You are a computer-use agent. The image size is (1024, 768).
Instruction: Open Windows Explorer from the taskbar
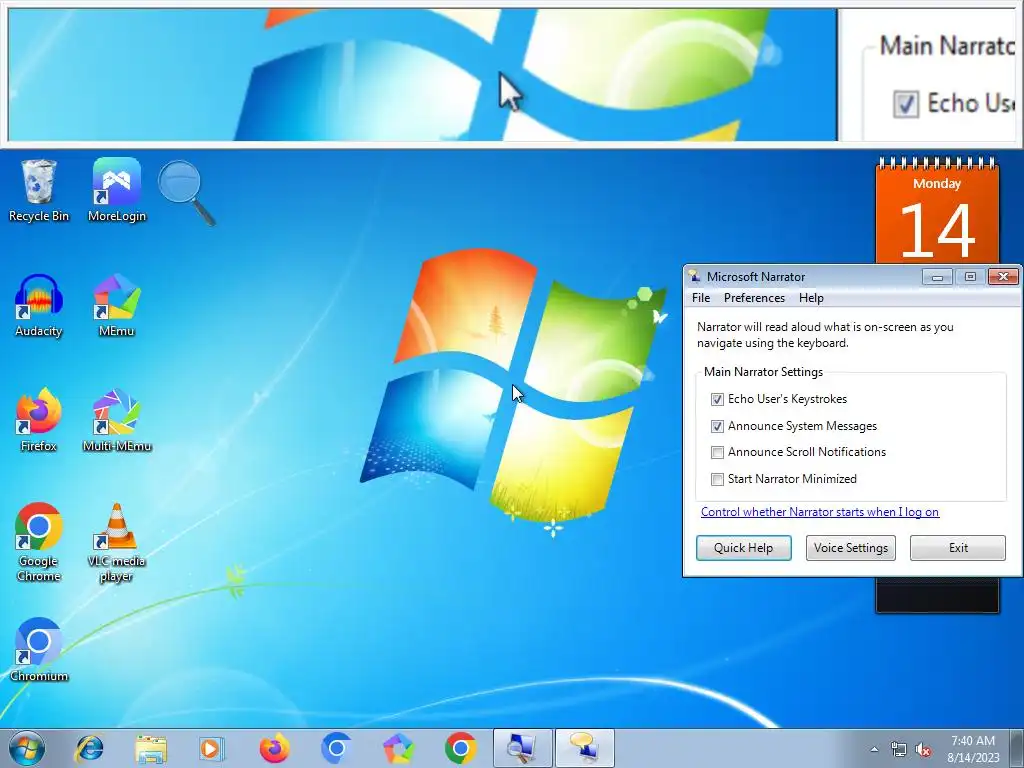(x=151, y=748)
